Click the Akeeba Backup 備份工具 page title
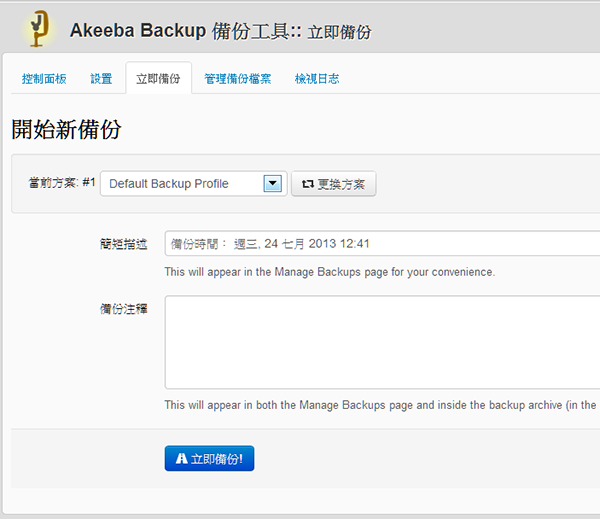600x519 pixels. 220,31
